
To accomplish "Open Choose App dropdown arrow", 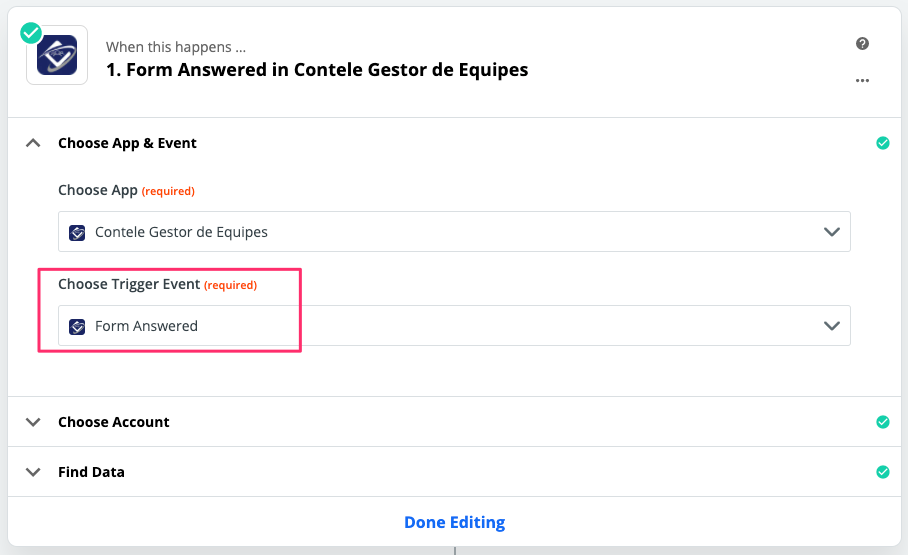I will coord(832,232).
